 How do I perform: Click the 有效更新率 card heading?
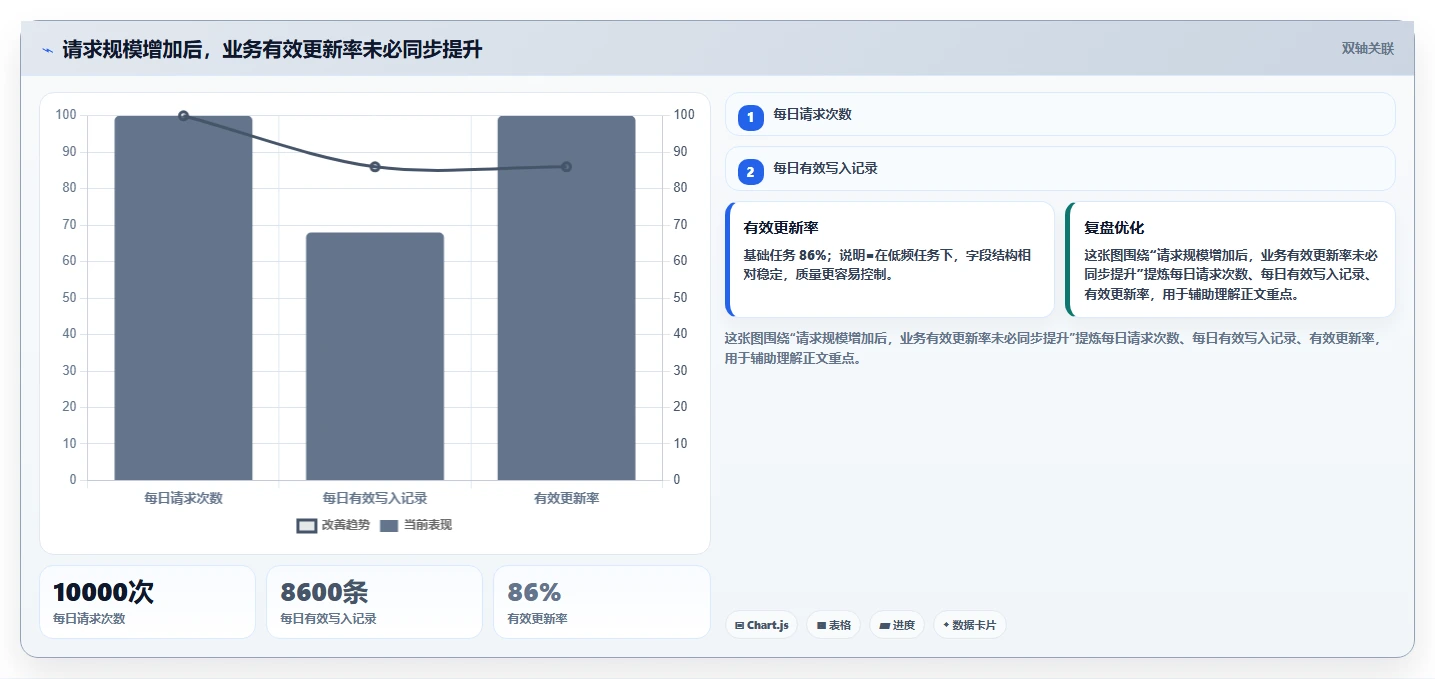coord(781,228)
